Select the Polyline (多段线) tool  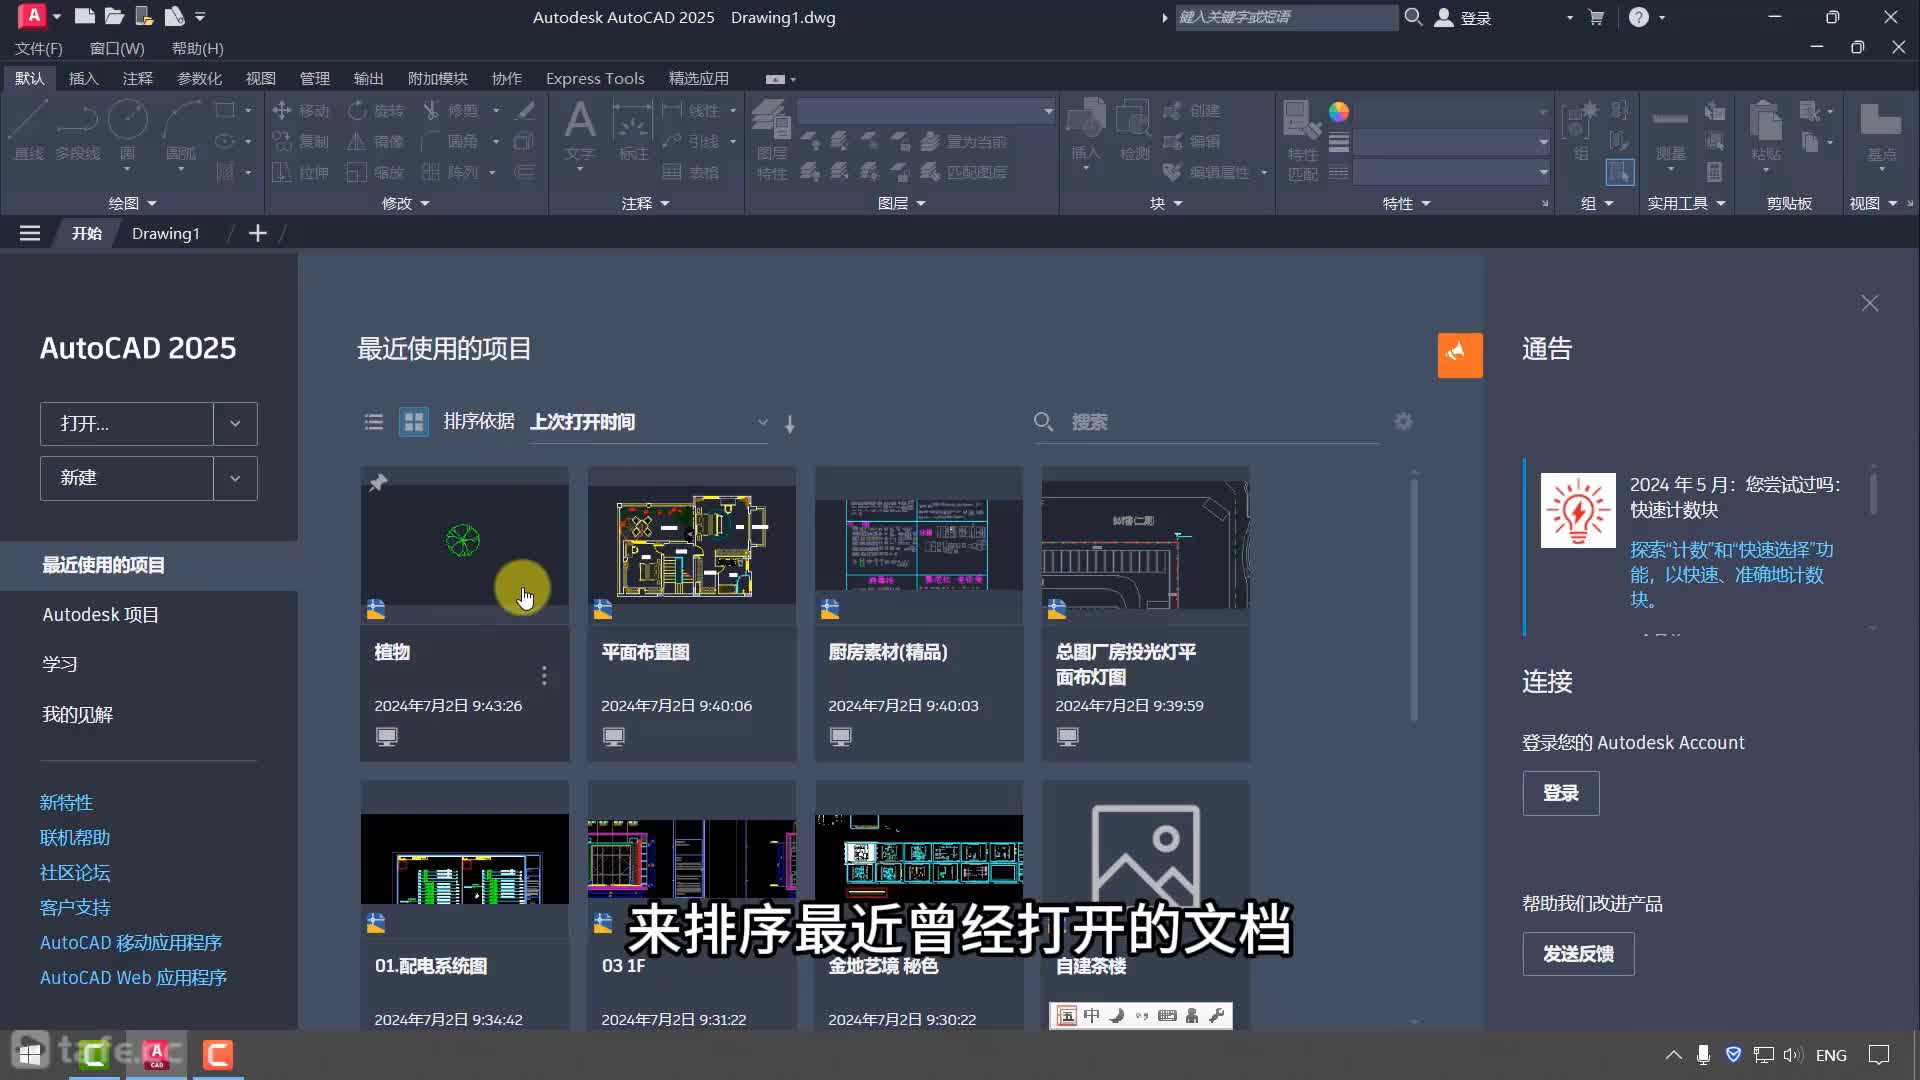click(77, 131)
